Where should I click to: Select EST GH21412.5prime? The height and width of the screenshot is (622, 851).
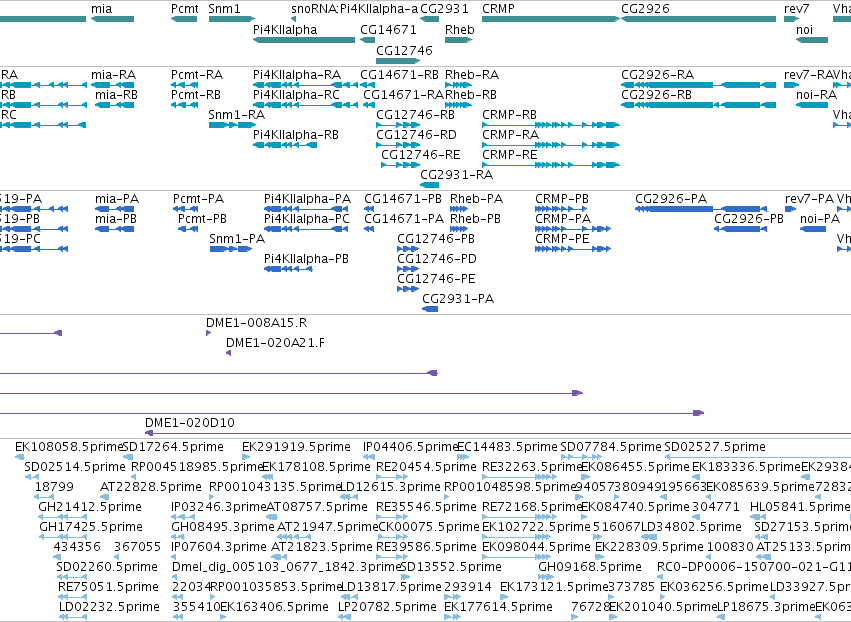[63, 517]
